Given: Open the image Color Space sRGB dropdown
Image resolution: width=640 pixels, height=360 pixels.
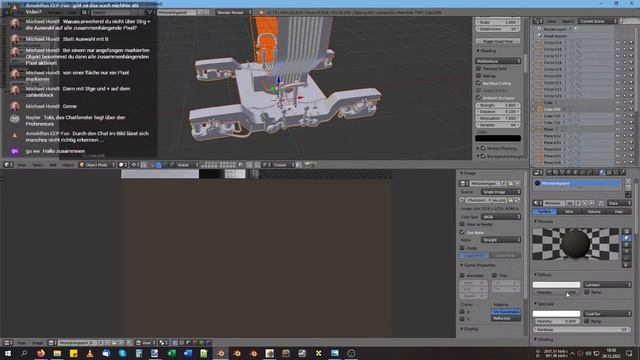Looking at the screenshot, I should coord(500,217).
